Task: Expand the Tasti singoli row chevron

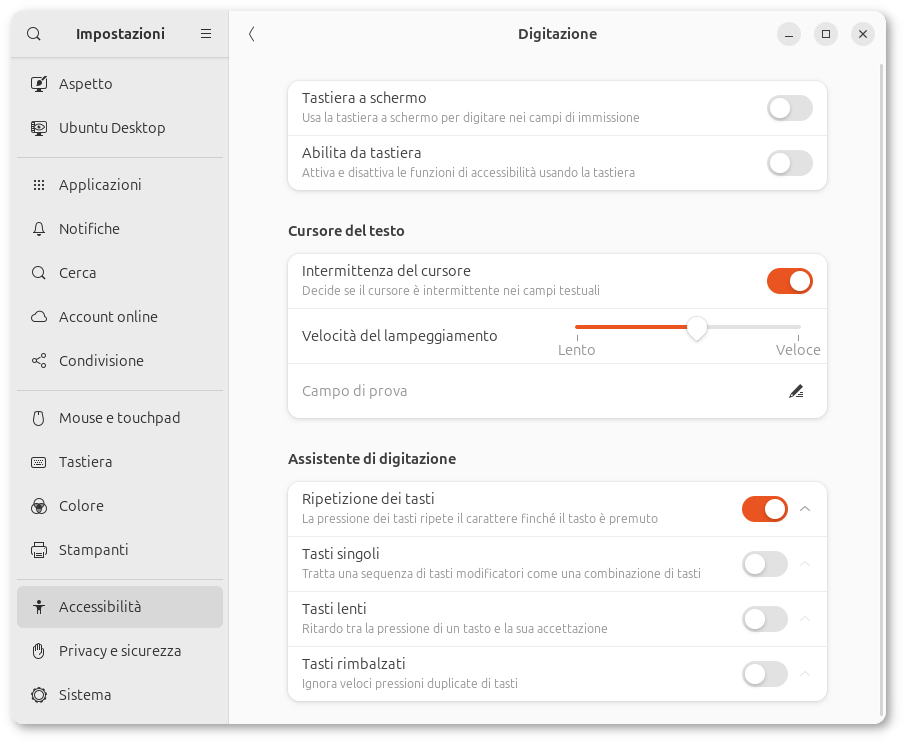Action: [x=806, y=564]
